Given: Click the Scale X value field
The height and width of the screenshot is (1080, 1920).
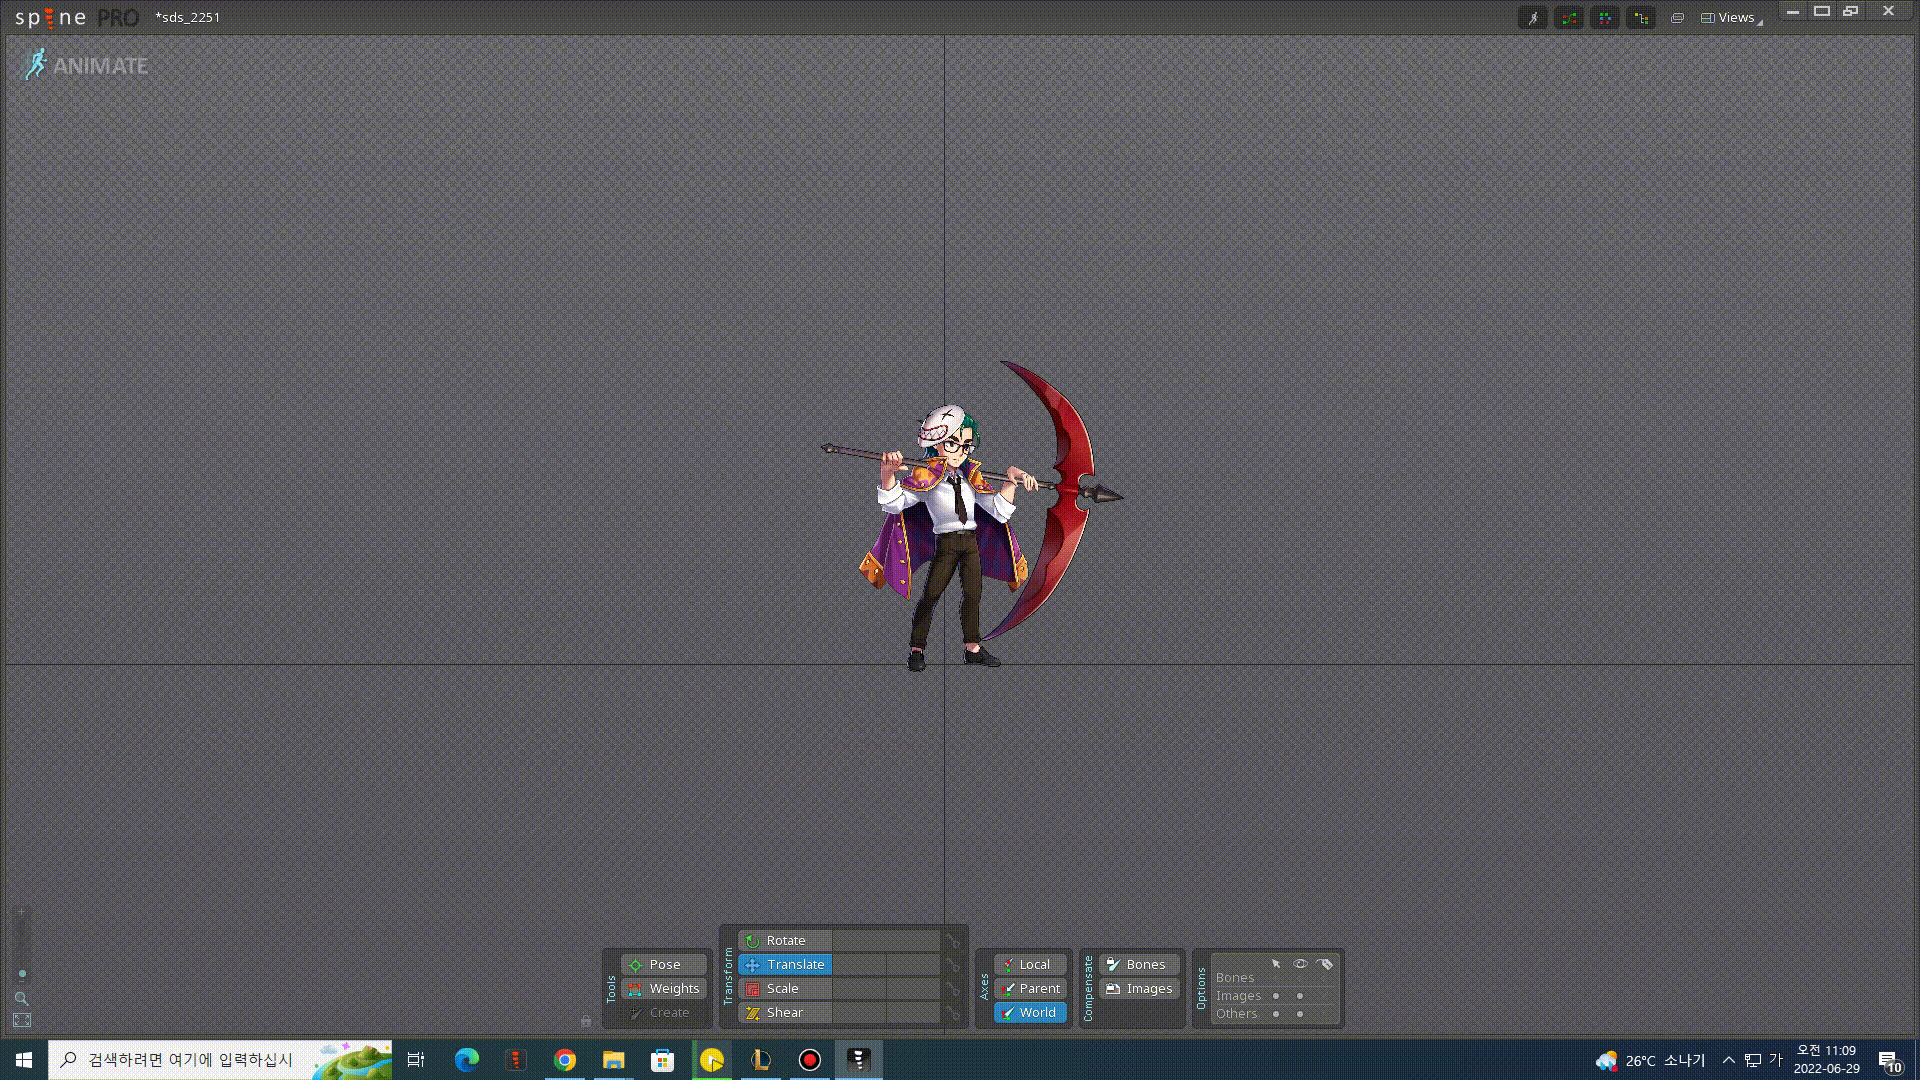Looking at the screenshot, I should click(x=859, y=988).
